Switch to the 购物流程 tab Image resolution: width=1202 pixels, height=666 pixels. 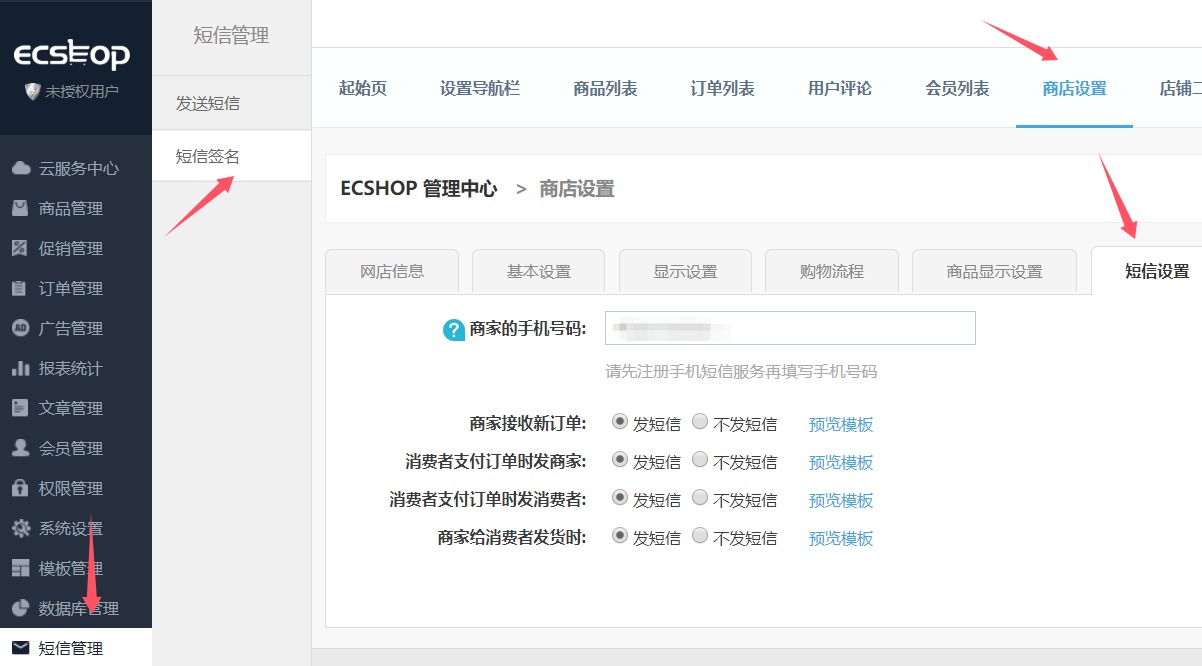tap(831, 271)
